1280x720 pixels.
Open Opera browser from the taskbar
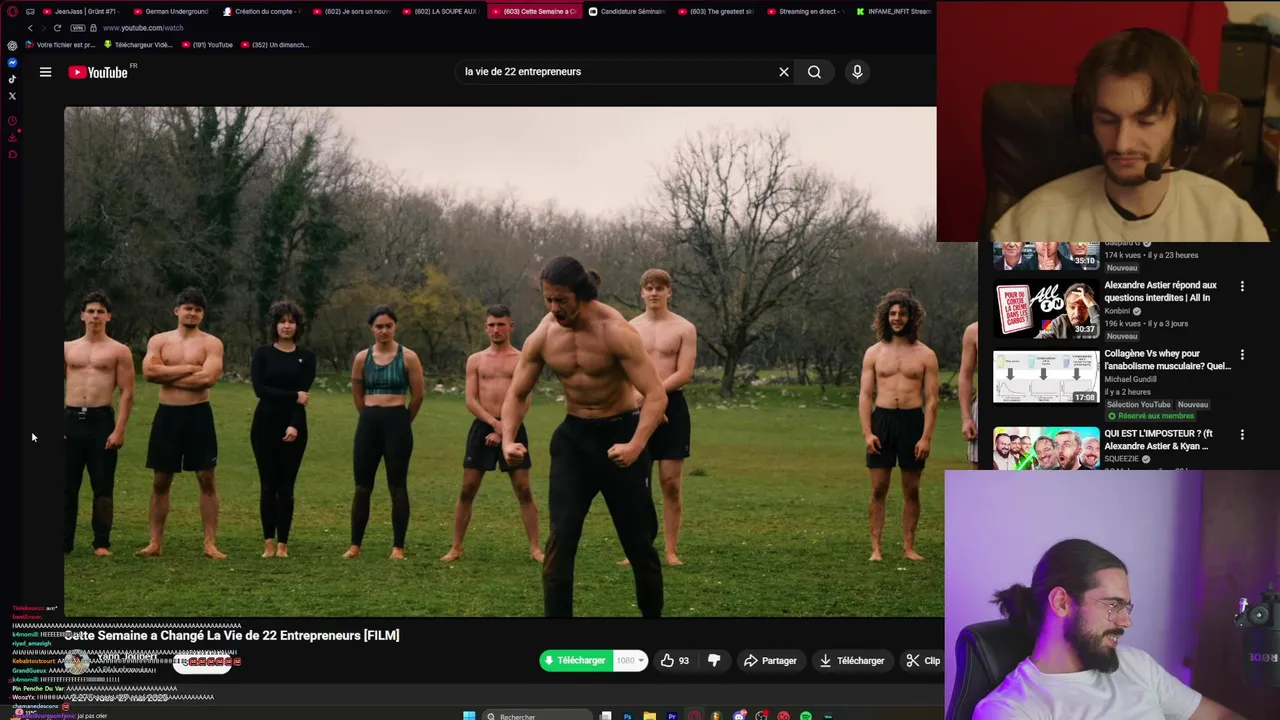(694, 715)
